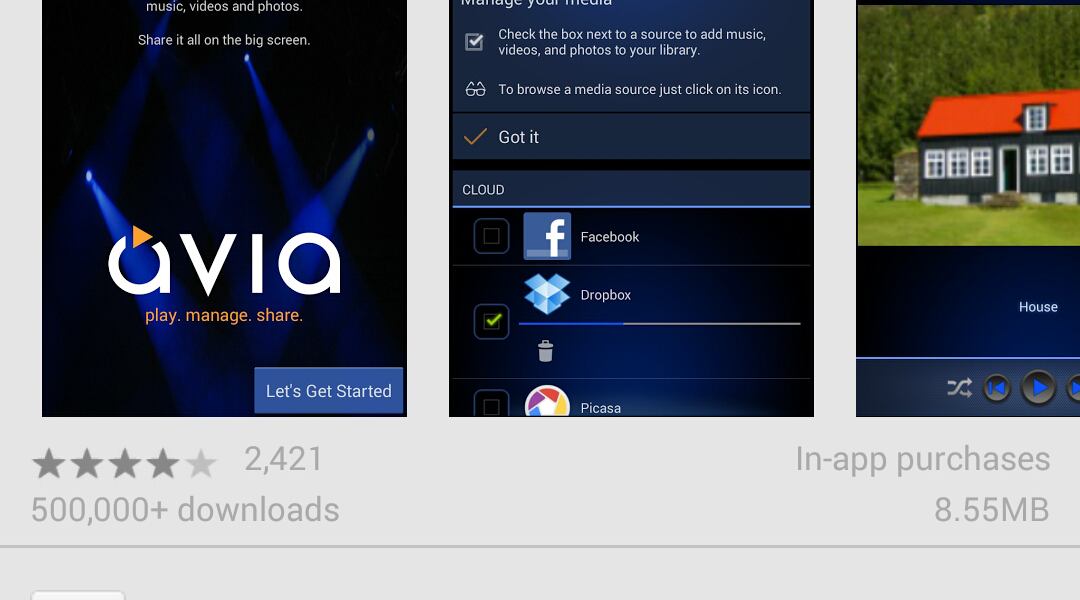Click the CLOUD section header
1080x600 pixels.
tap(631, 189)
